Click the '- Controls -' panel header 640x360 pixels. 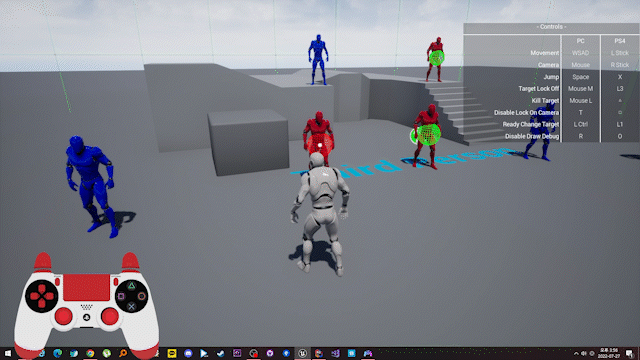click(x=551, y=27)
